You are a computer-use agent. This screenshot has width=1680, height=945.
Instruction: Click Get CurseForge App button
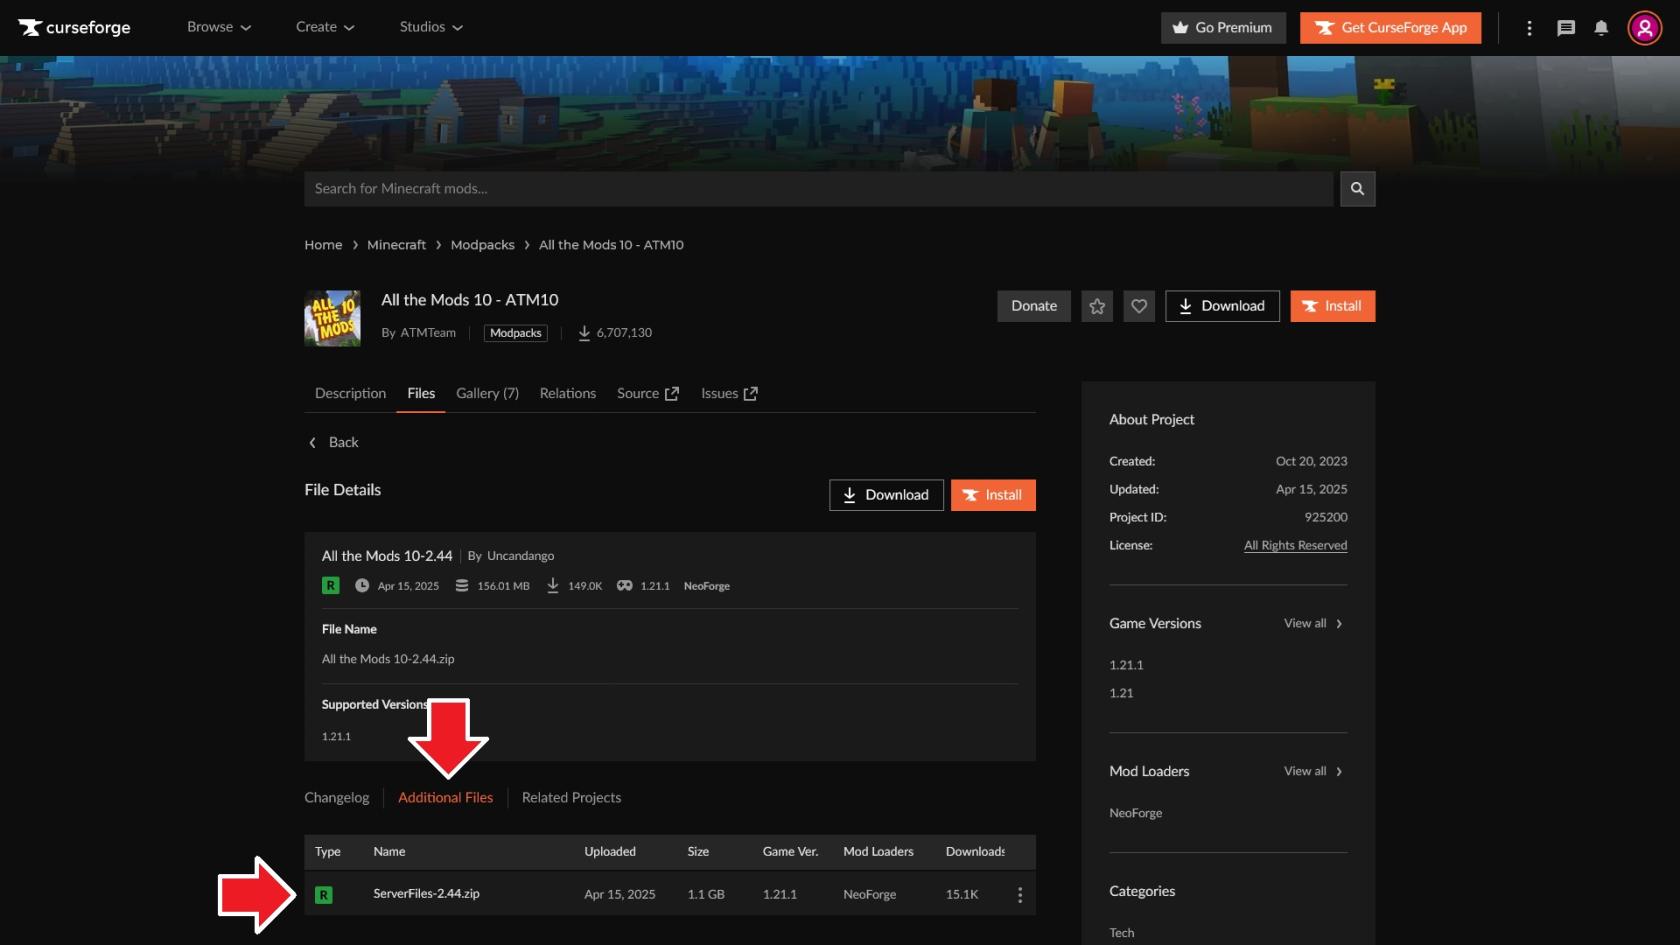[x=1390, y=28]
